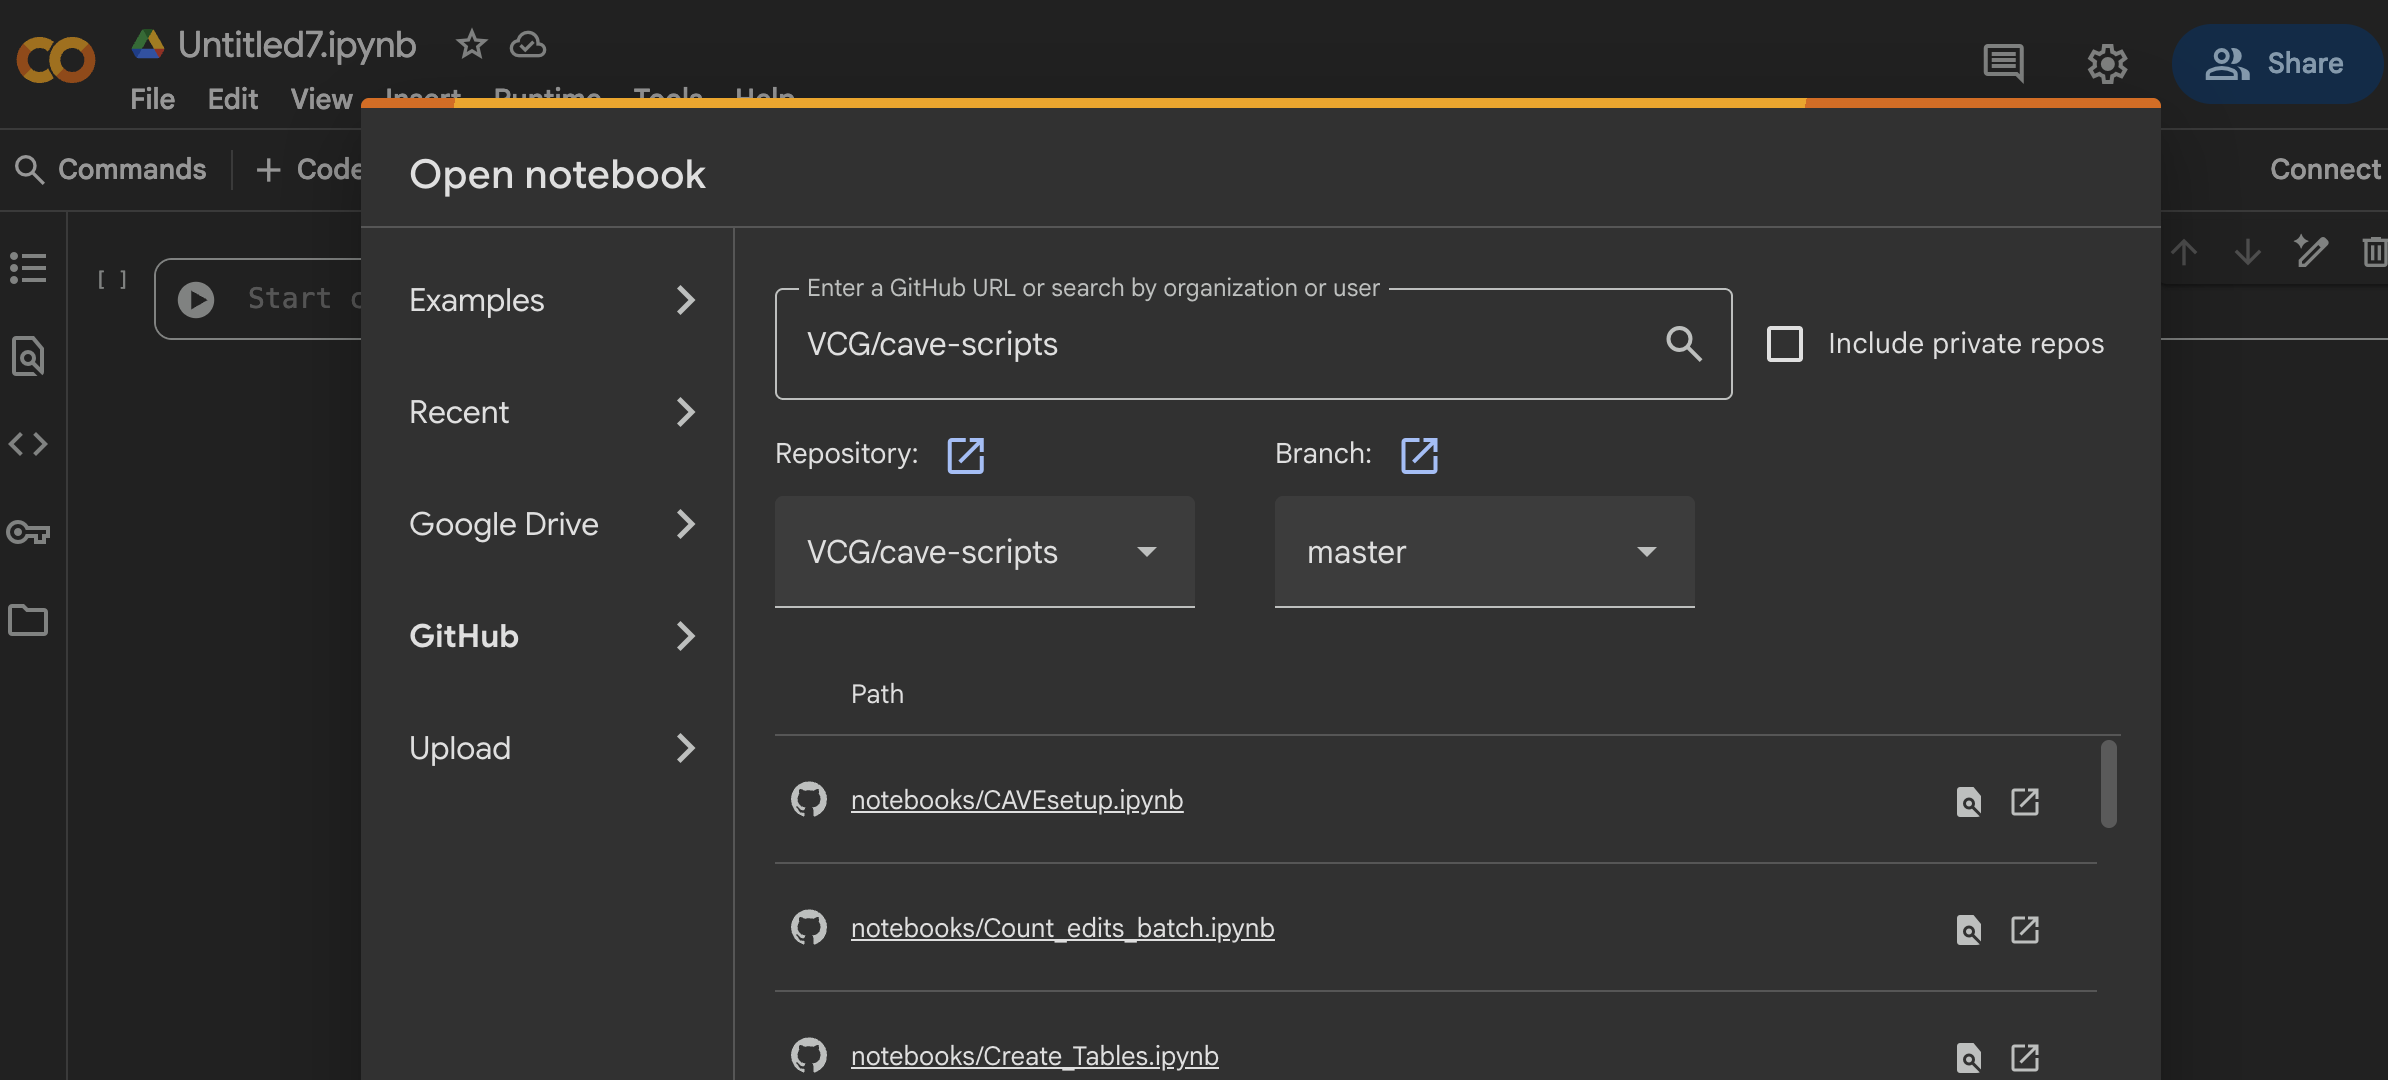Open the secrets key icon in sidebar
Viewport: 2388px width, 1080px height.
point(28,532)
